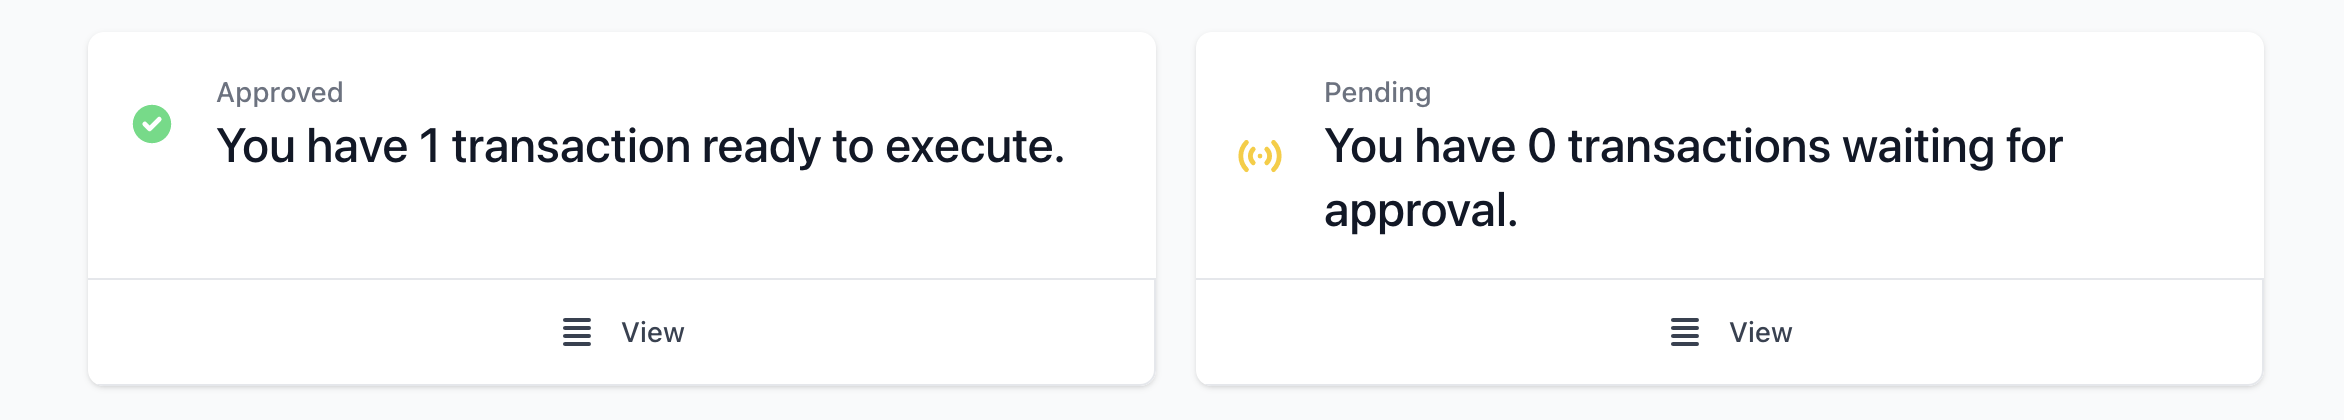
Task: Click the number 0 in the Pending message
Action: pyautogui.click(x=1541, y=146)
